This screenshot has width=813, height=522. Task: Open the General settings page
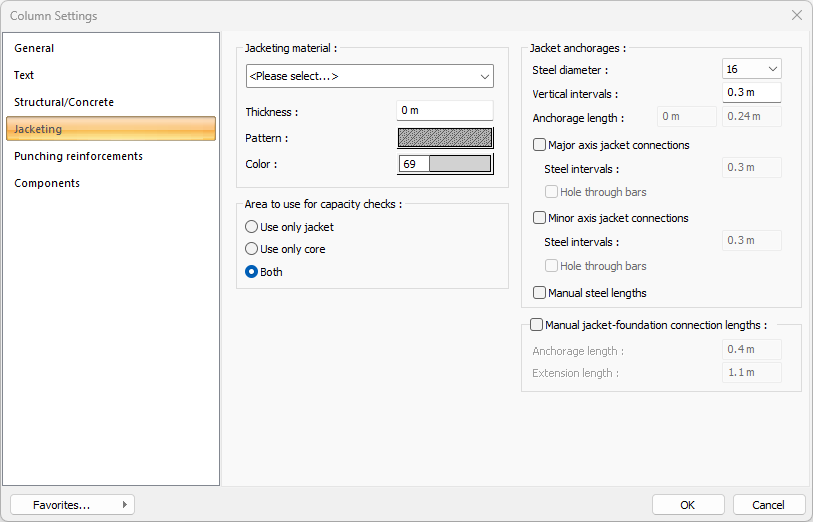[x=34, y=48]
